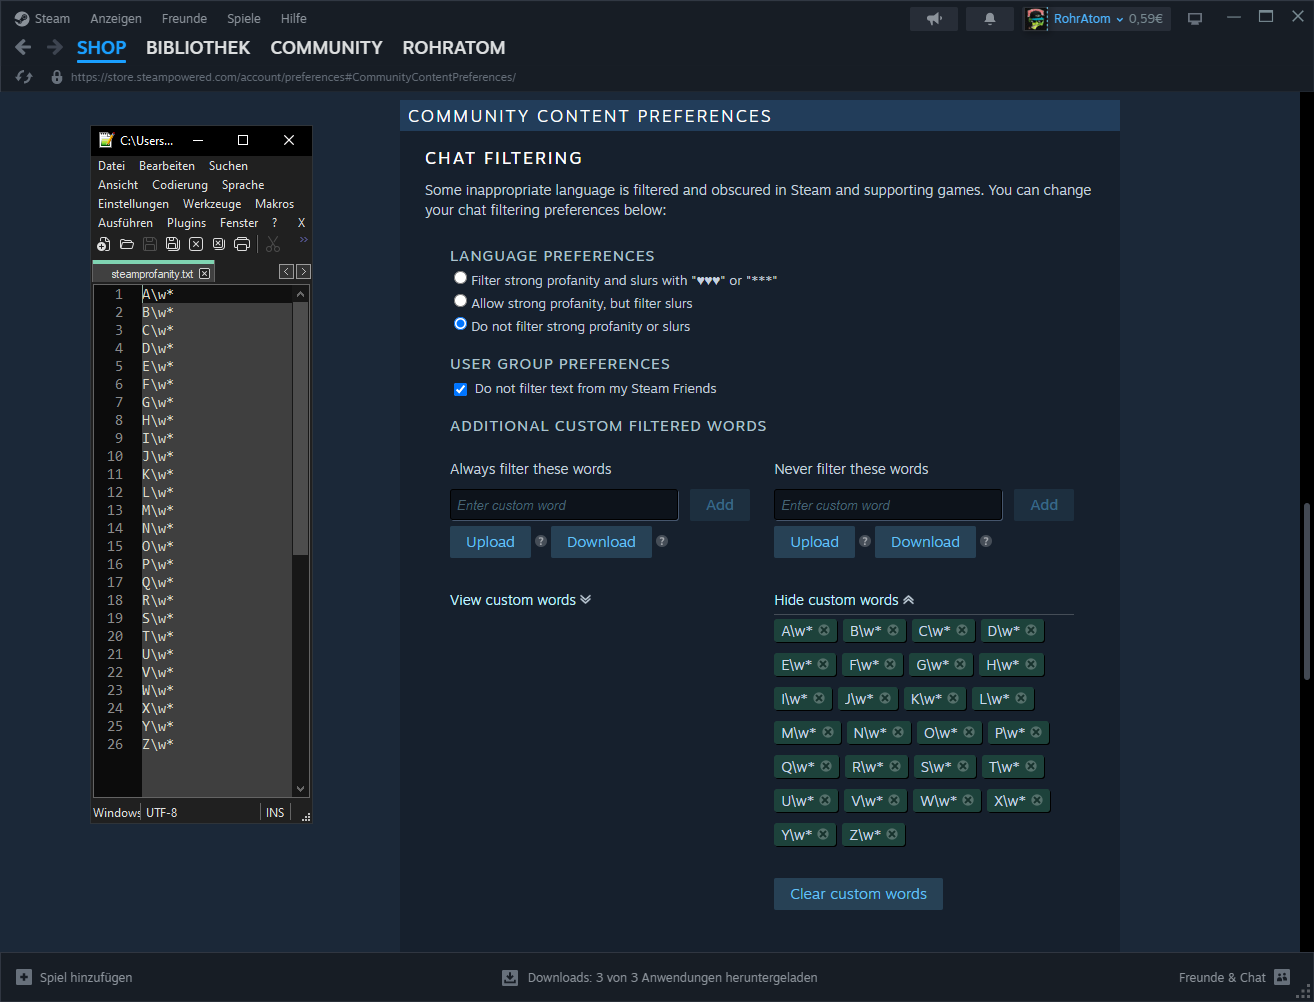The image size is (1314, 1002).
Task: Click the RohrAtom profile avatar
Action: [1036, 19]
